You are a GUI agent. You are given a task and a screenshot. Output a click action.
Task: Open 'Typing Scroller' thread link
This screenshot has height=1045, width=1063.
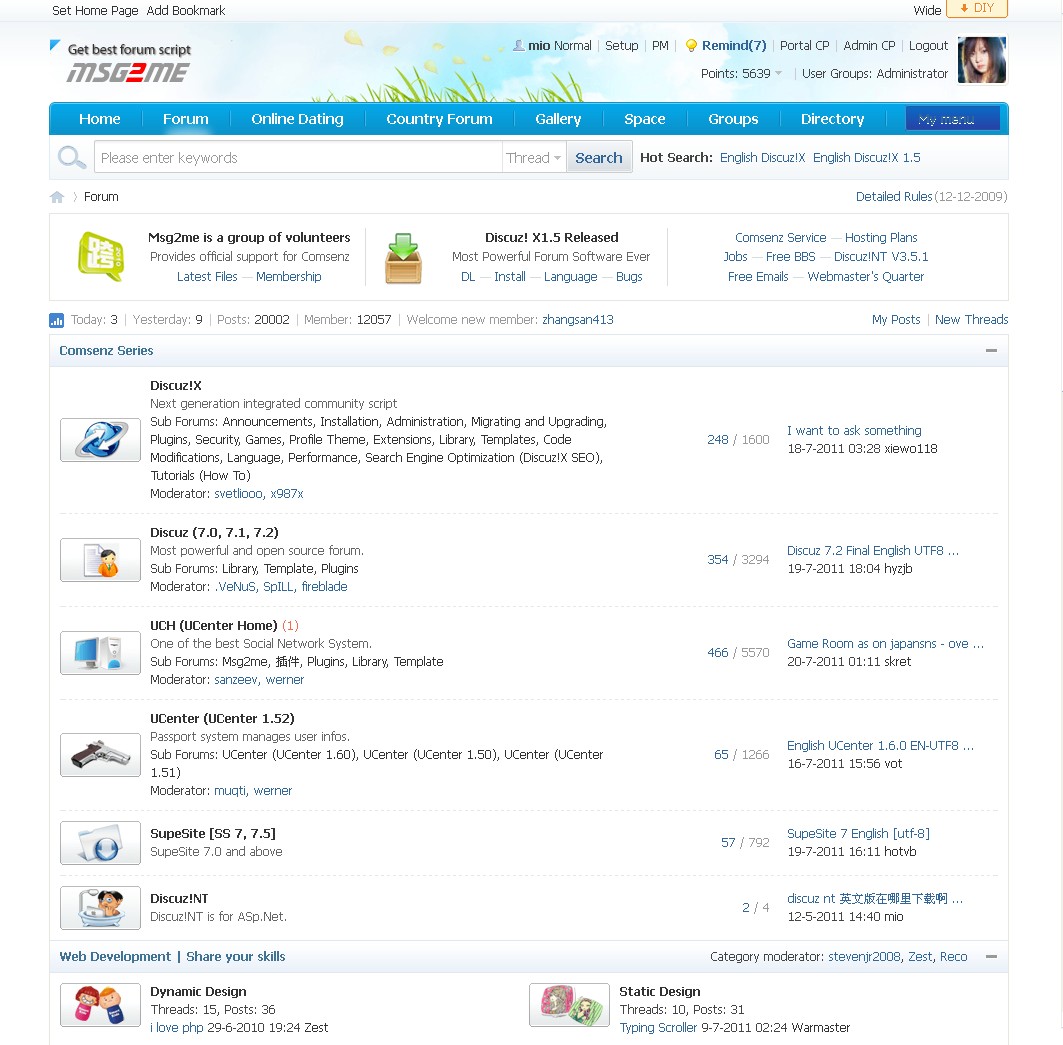pyautogui.click(x=658, y=1027)
